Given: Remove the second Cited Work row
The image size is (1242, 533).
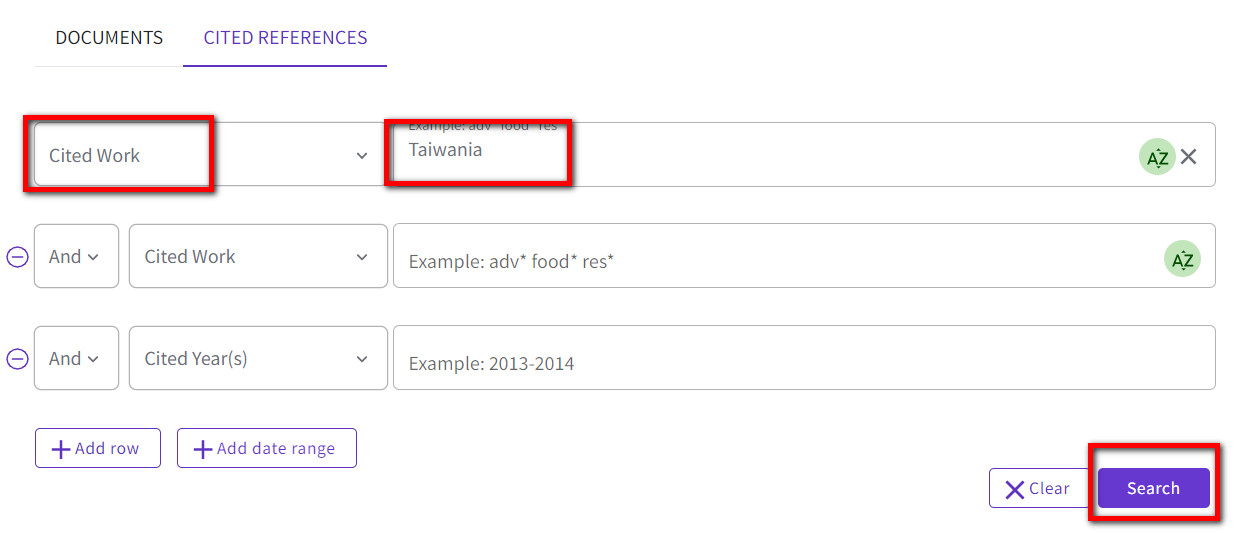Looking at the screenshot, I should tap(17, 256).
